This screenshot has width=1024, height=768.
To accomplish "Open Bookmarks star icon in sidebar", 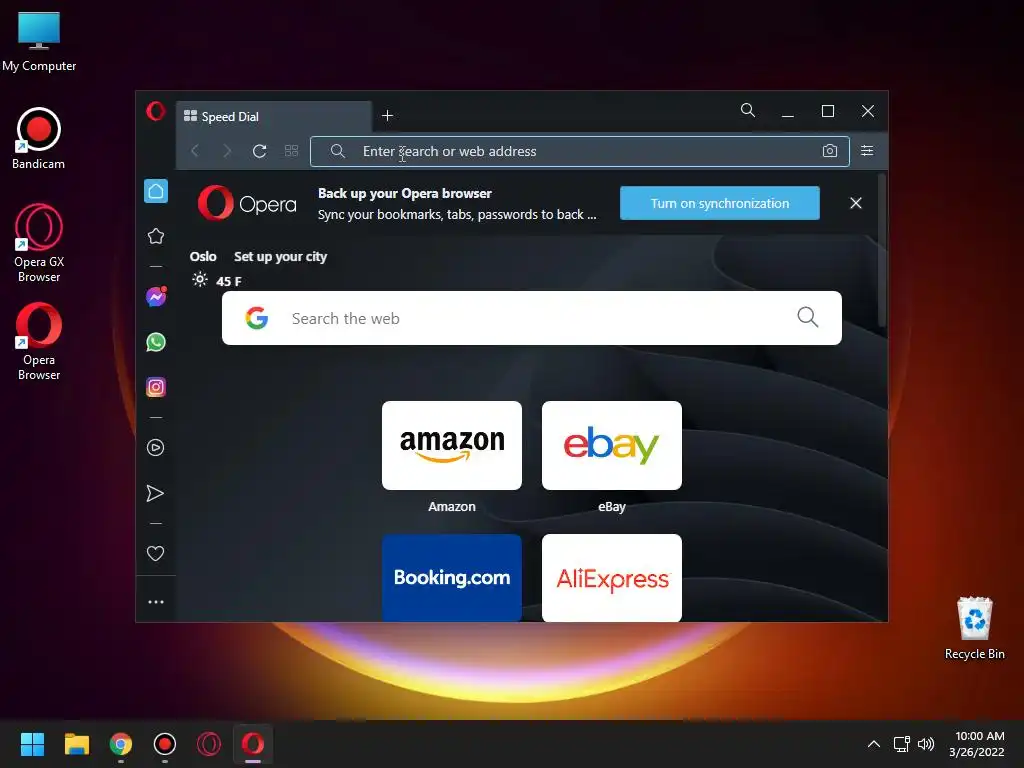I will (x=155, y=236).
